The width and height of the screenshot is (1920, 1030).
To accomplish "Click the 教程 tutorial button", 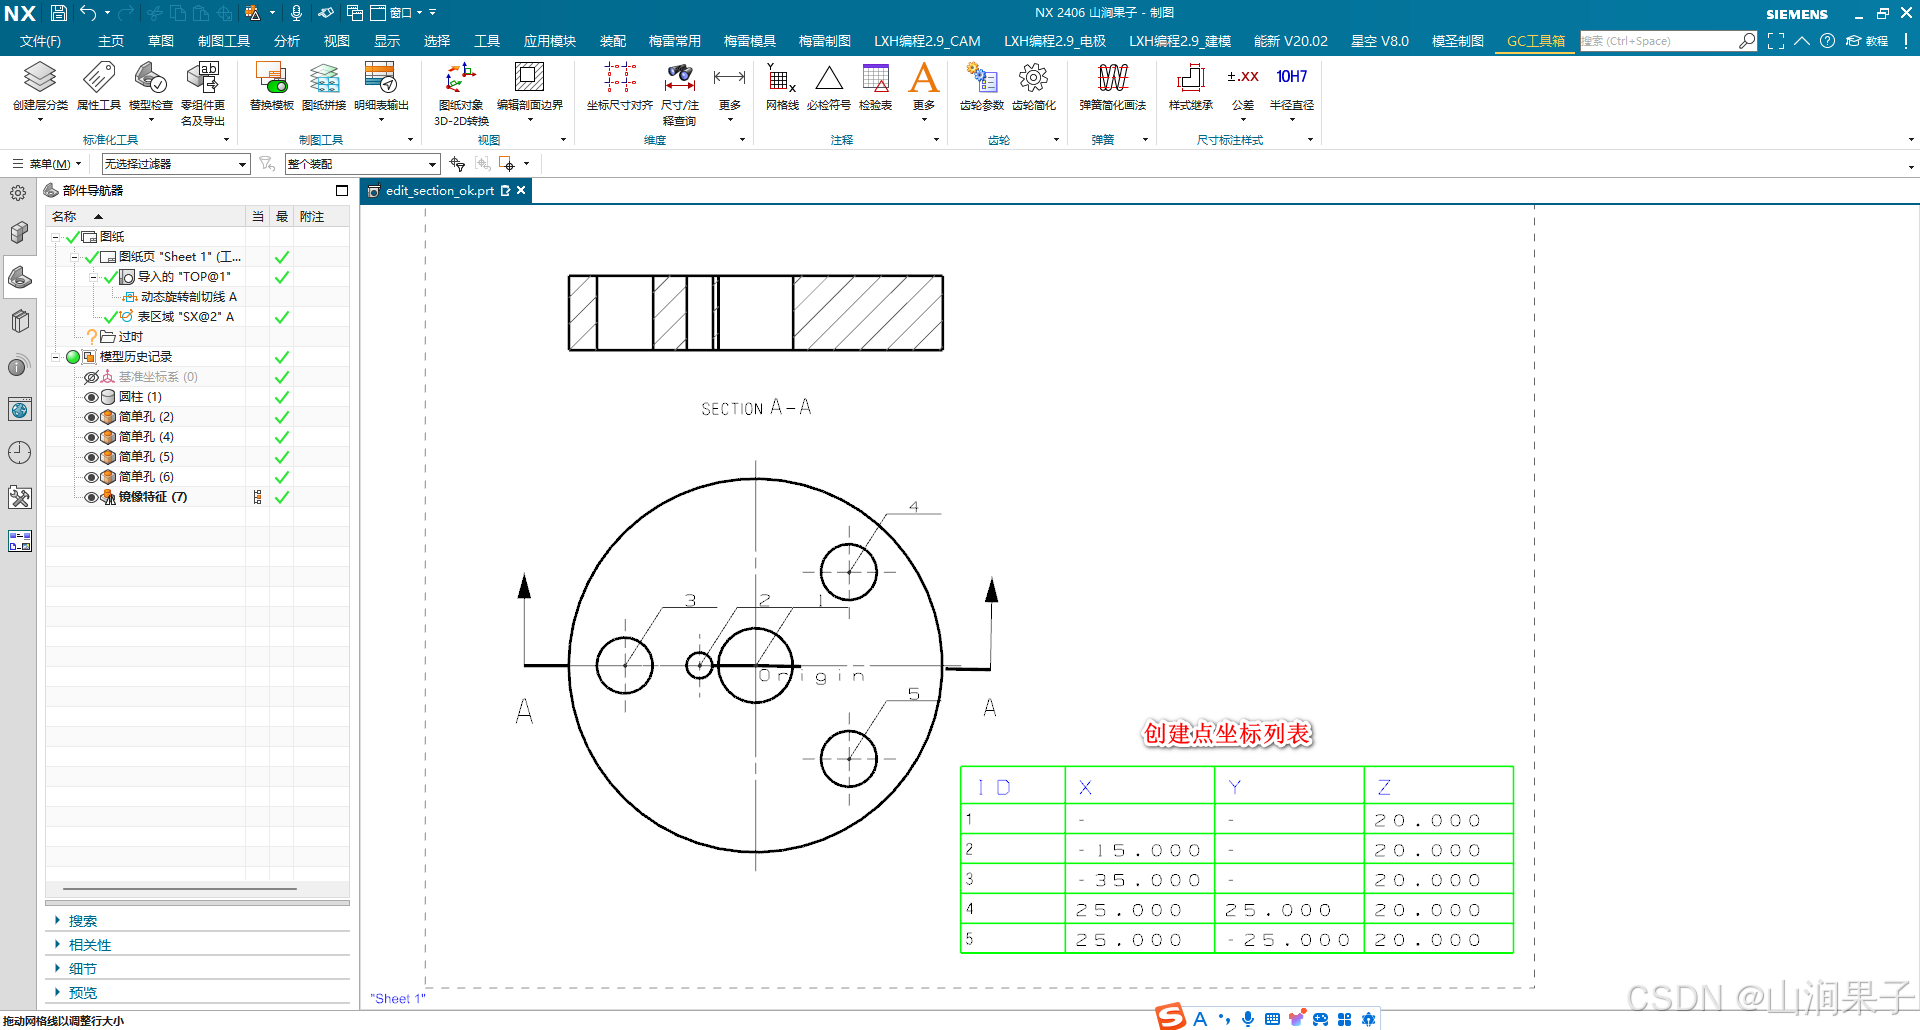I will [x=1867, y=41].
